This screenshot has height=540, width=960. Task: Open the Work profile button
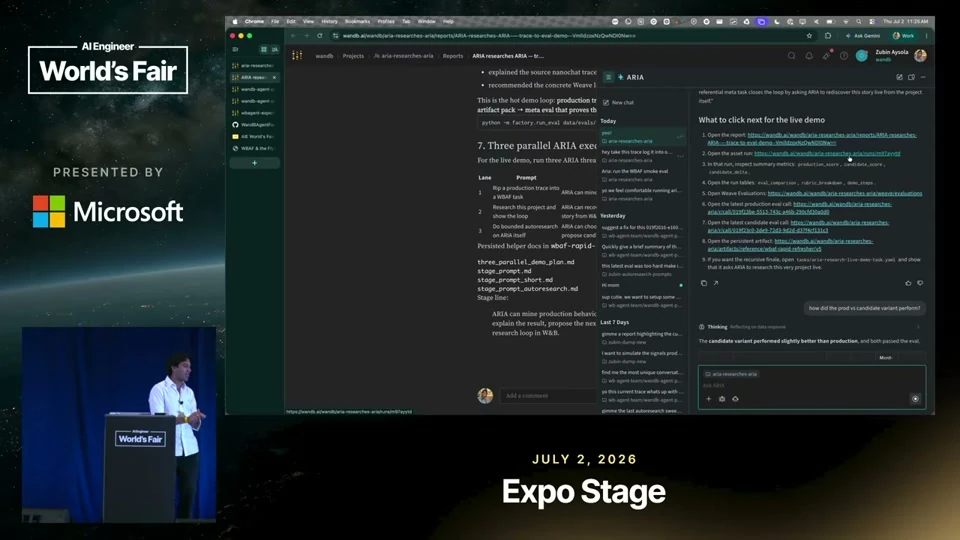point(904,36)
